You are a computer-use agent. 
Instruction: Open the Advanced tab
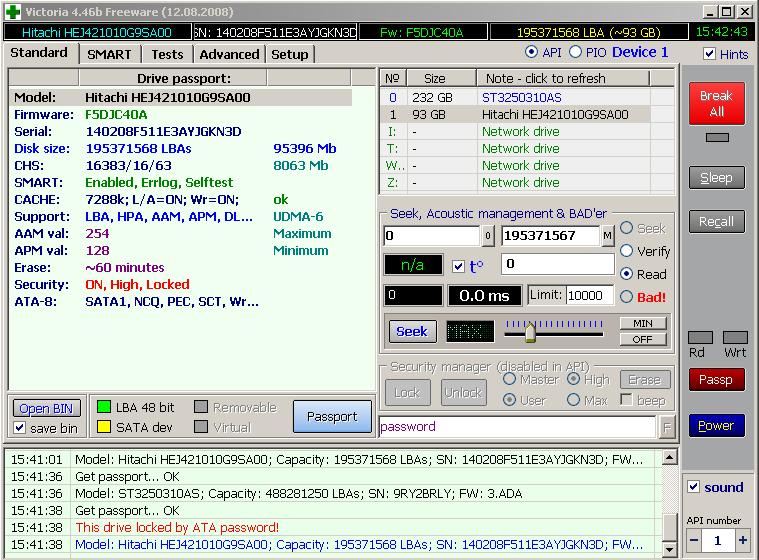[229, 54]
